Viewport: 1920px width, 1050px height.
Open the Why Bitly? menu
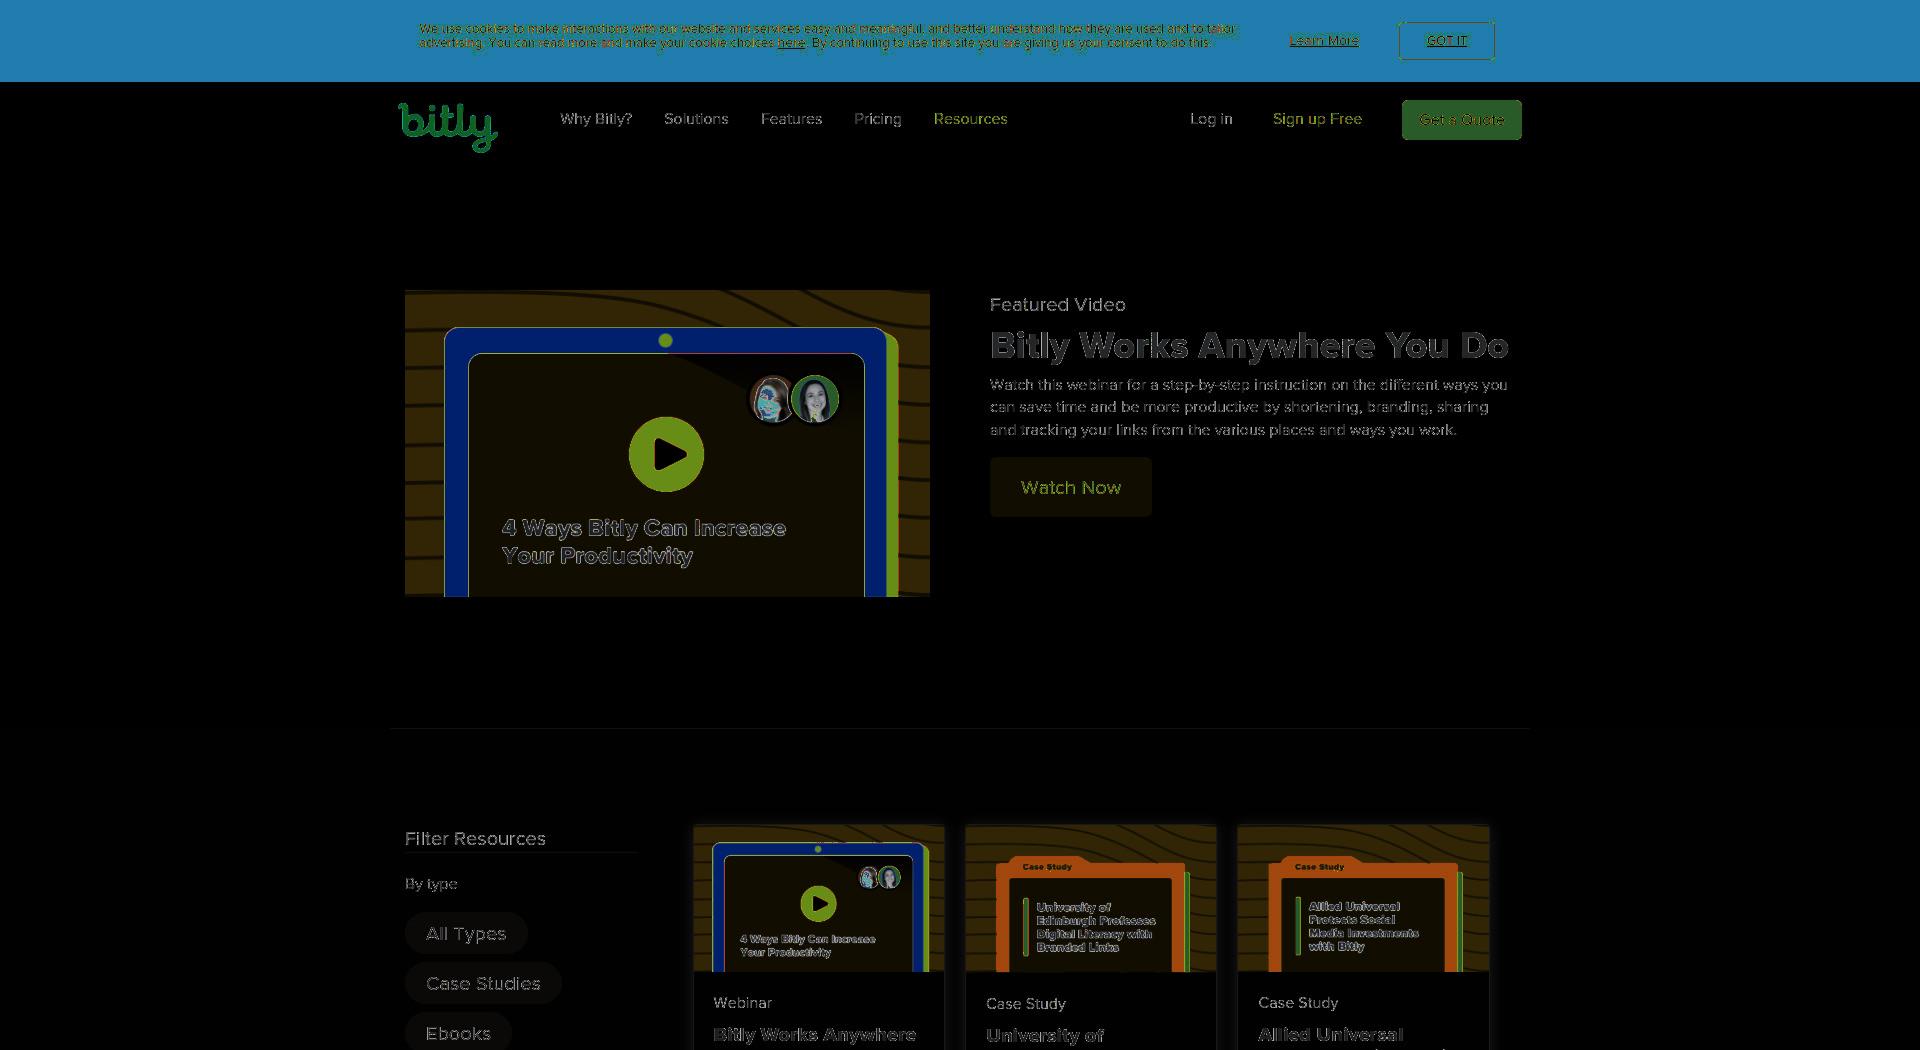[x=596, y=119]
